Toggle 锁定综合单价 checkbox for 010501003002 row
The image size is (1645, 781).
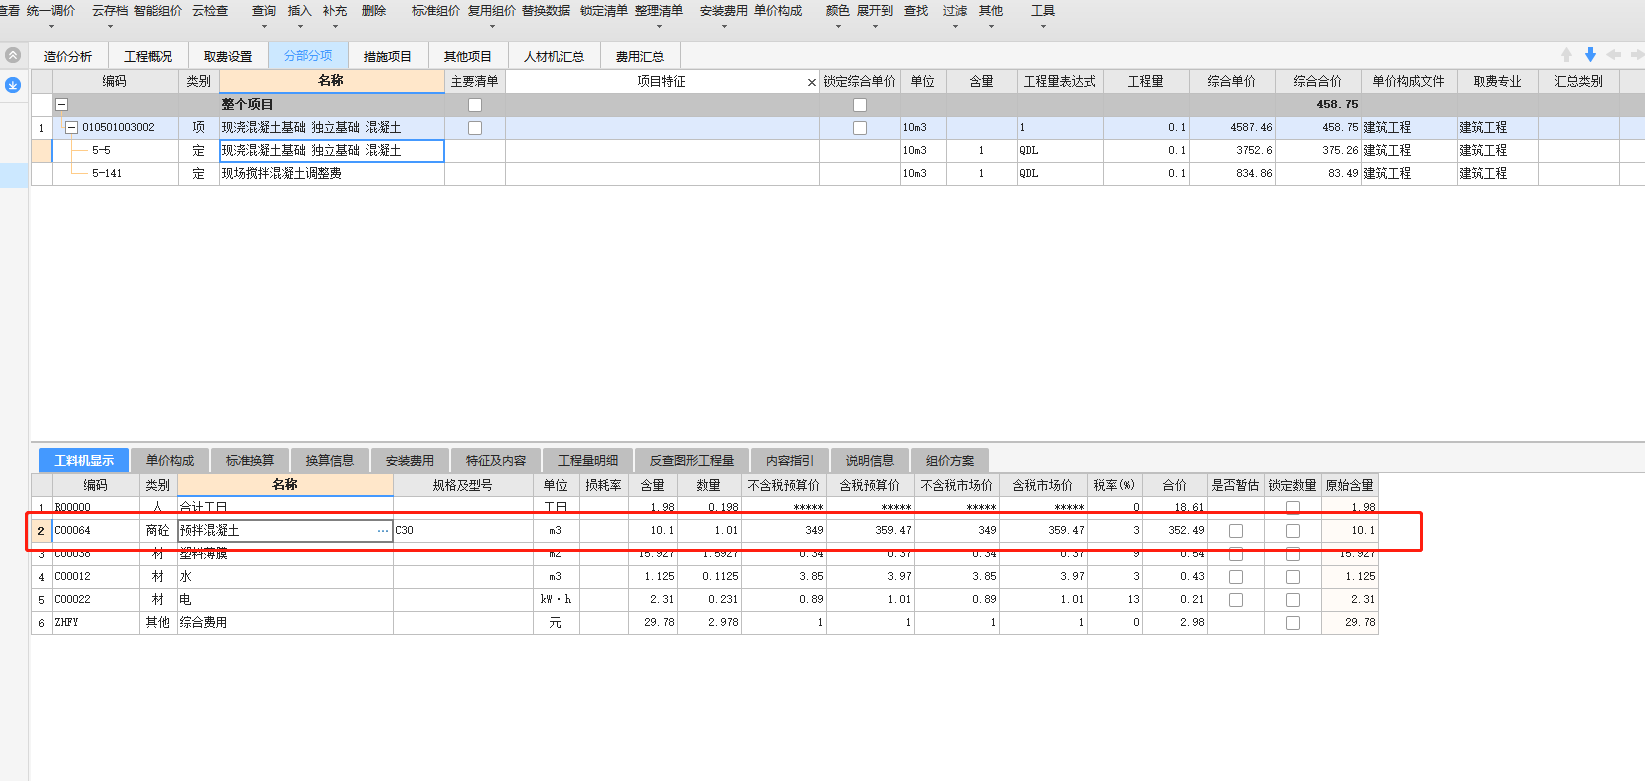pos(860,128)
